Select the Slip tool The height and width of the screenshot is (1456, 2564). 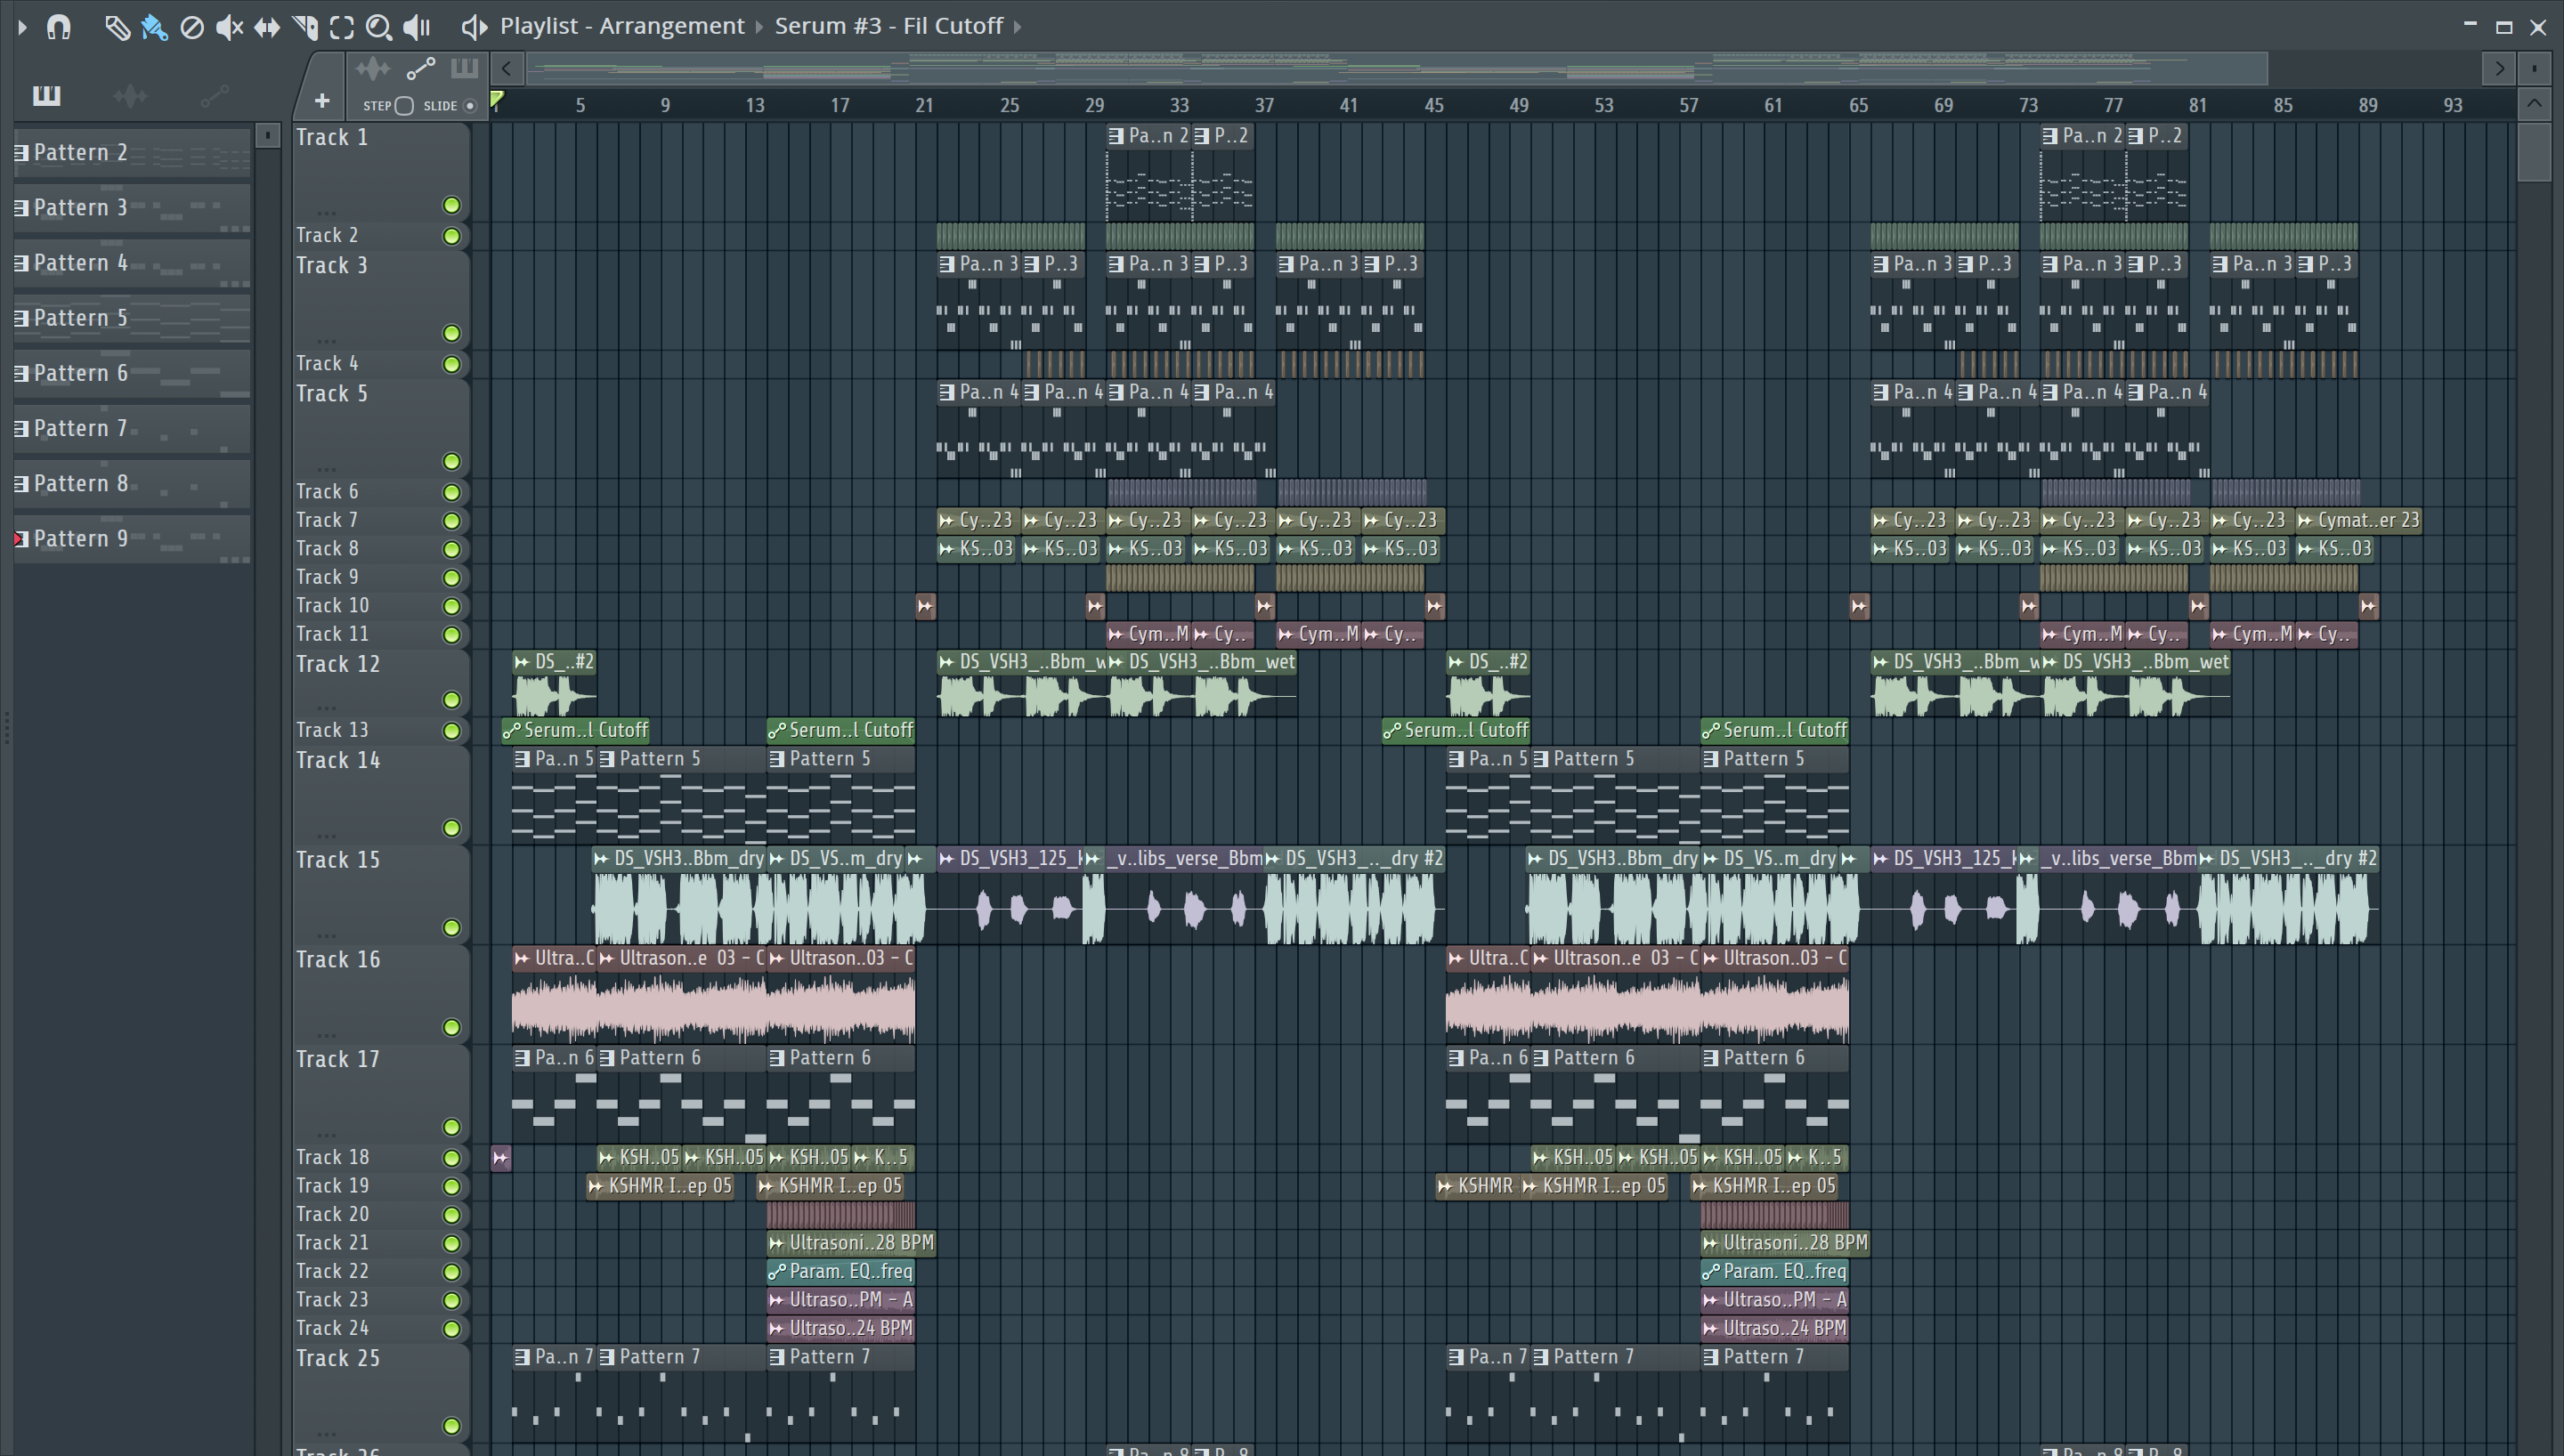(x=267, y=27)
